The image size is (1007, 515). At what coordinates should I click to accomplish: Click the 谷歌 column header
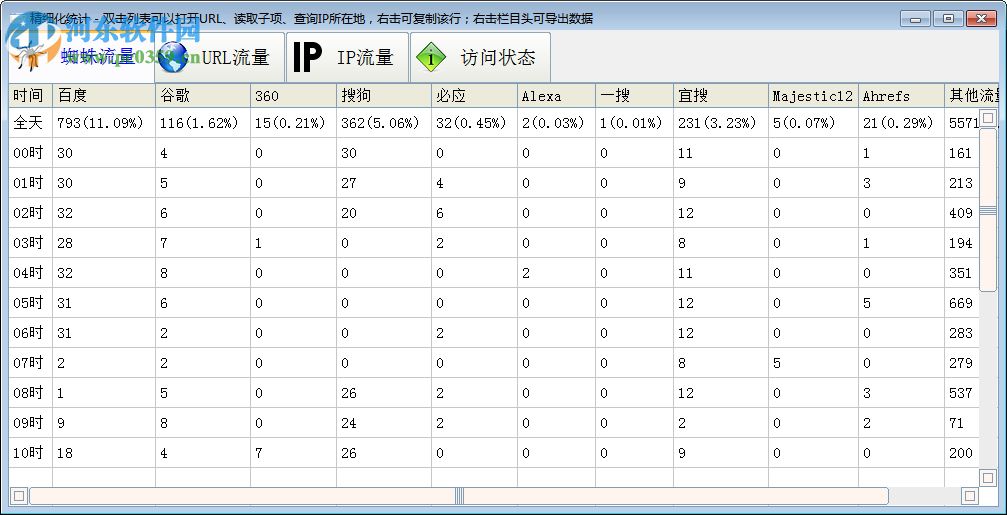(203, 96)
